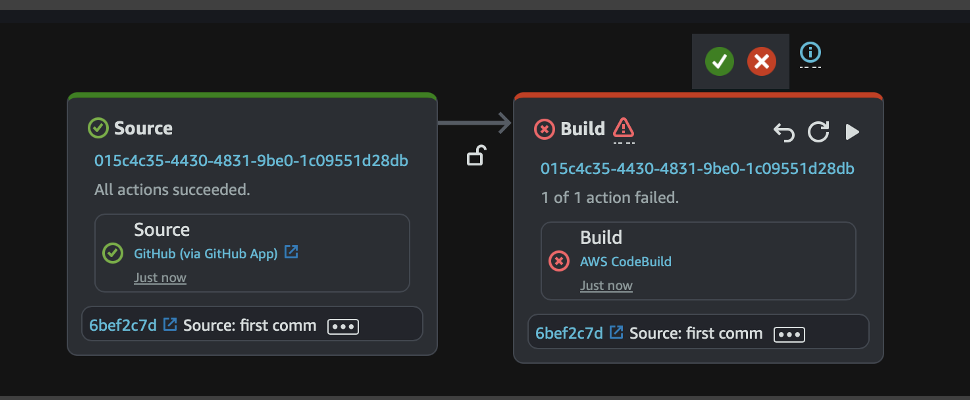Click the '1 of 1 action failed.' text
970x400 pixels.
coord(609,198)
